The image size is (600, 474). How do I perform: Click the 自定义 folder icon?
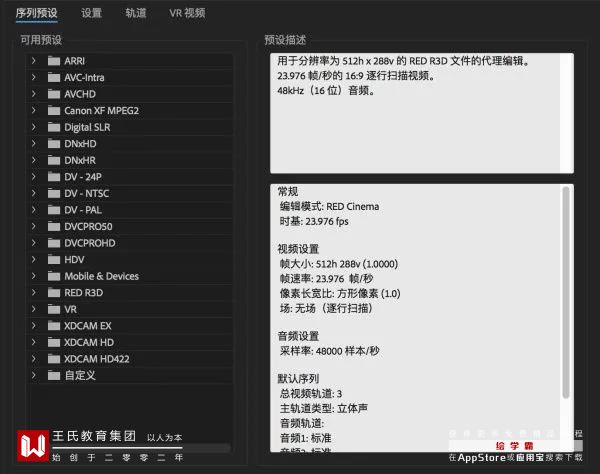coord(54,375)
